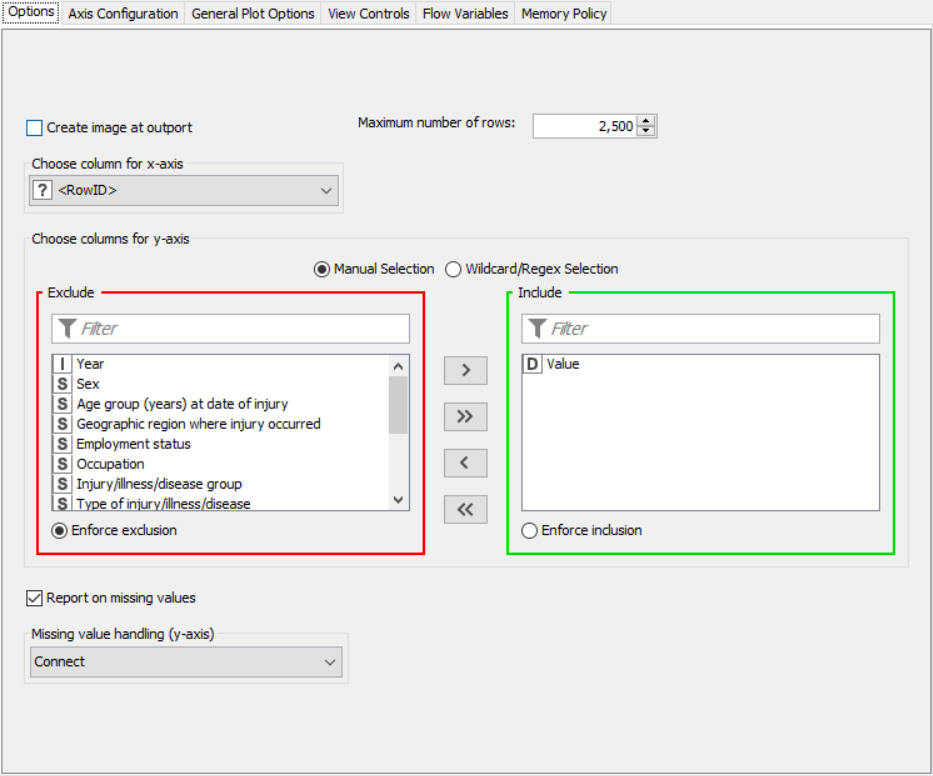Image resolution: width=933 pixels, height=776 pixels.
Task: Select Value in the Include list
Action: click(x=701, y=364)
